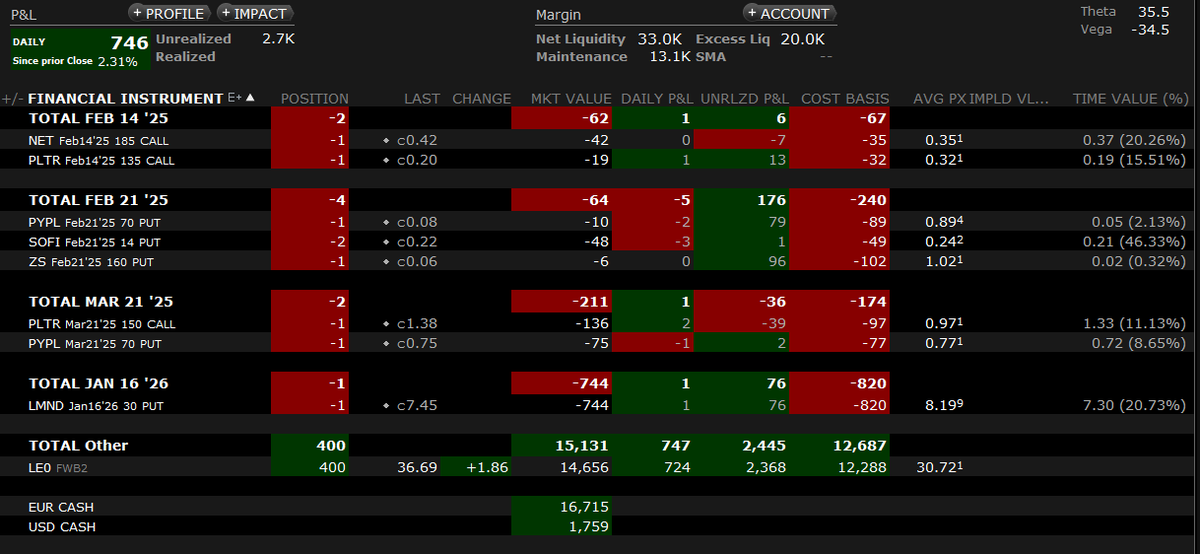Click the Net Liquidity 33.0K value

coord(659,39)
